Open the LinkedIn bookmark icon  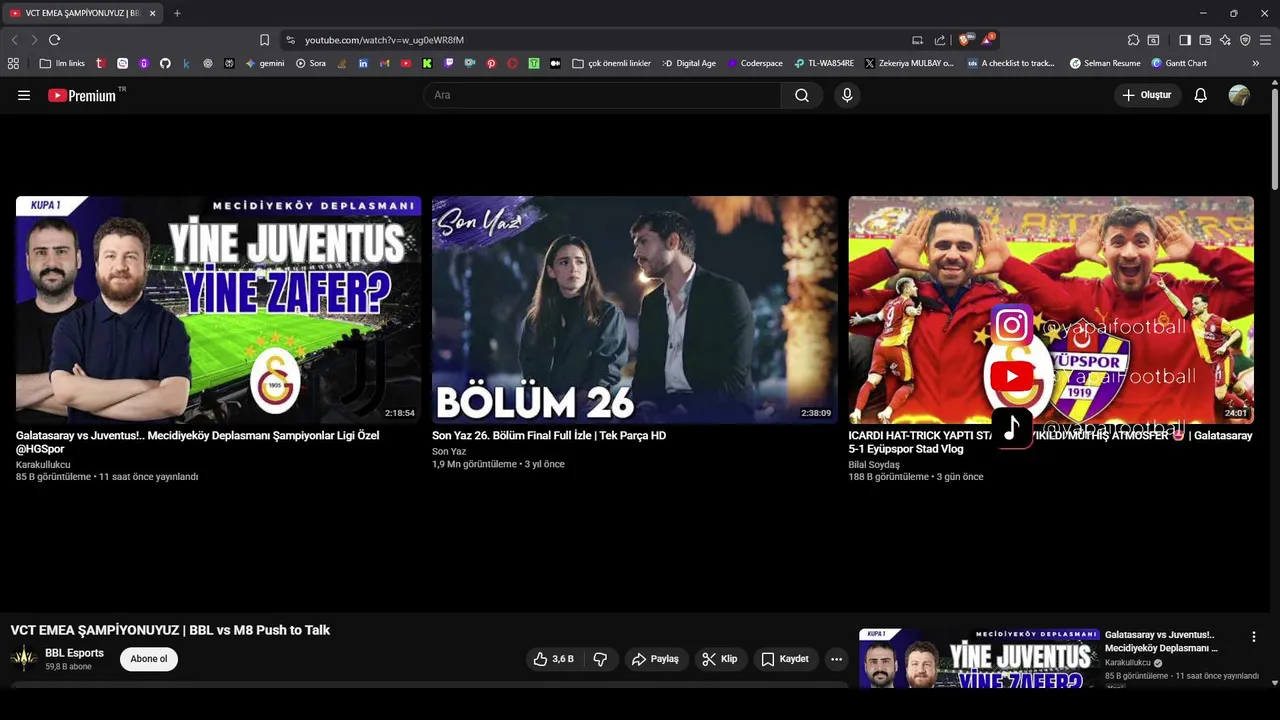(x=363, y=63)
